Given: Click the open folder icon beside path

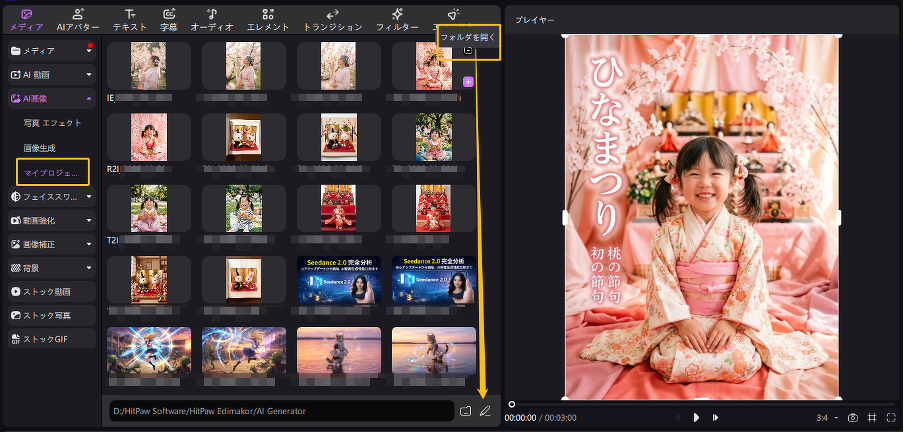Looking at the screenshot, I should coord(465,411).
